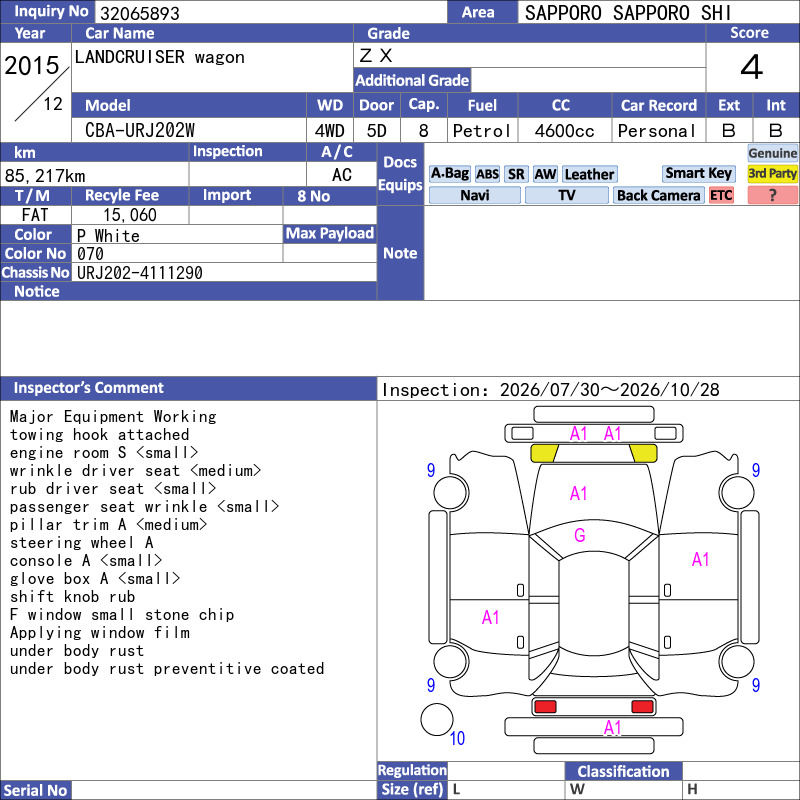Select the A1 mark on hood
The image size is (800, 800).
click(x=579, y=493)
